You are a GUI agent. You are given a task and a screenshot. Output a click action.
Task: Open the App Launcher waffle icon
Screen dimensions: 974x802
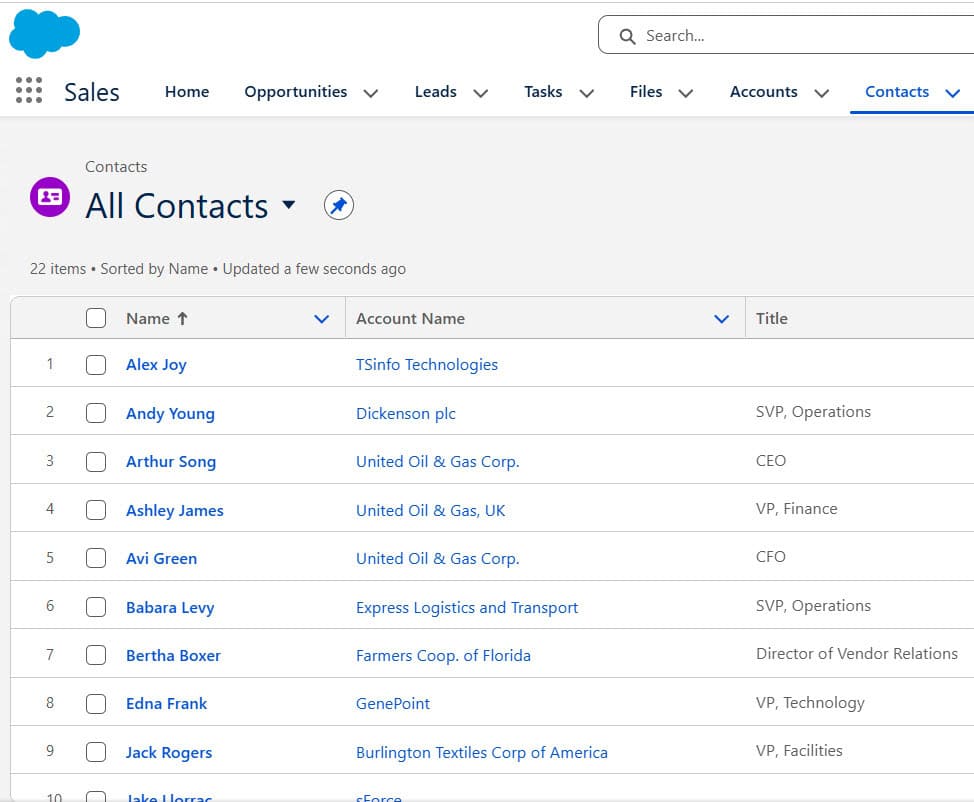click(28, 90)
